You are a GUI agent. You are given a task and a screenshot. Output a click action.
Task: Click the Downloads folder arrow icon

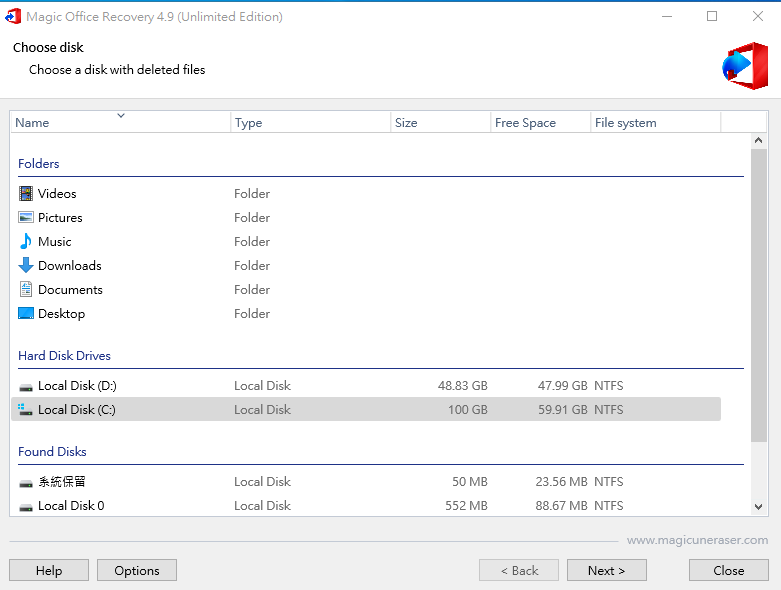pyautogui.click(x=26, y=265)
